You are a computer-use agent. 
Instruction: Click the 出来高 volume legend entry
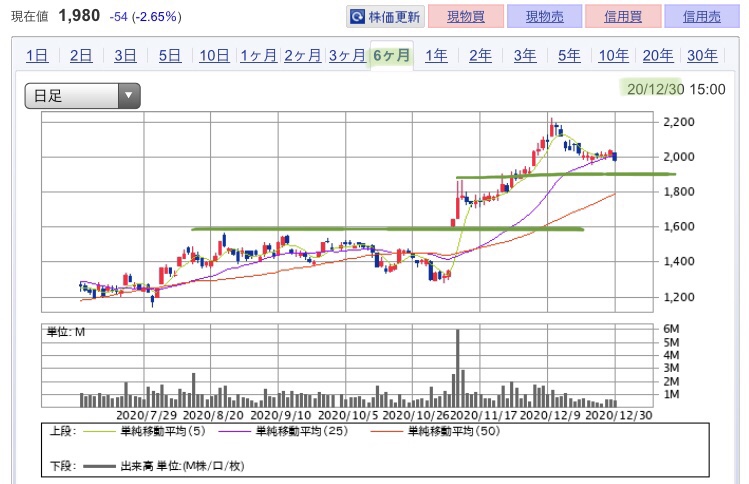[164, 466]
